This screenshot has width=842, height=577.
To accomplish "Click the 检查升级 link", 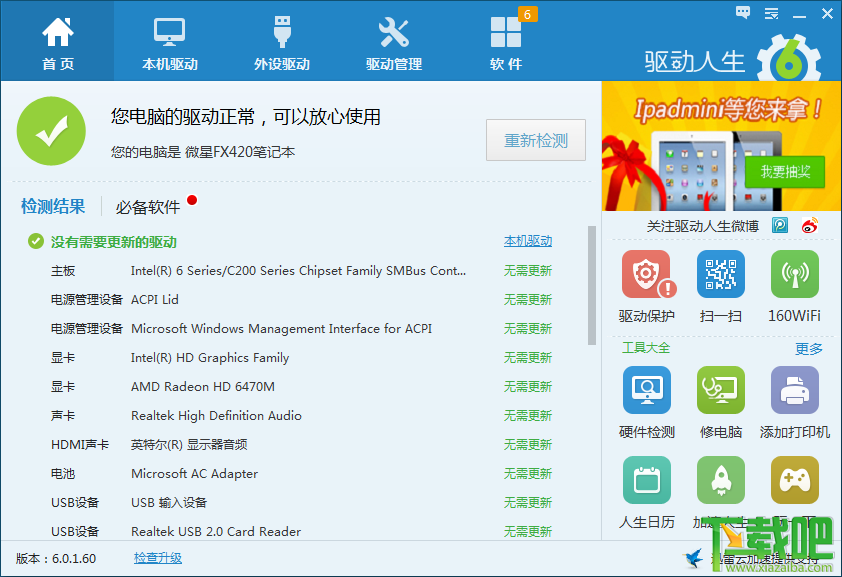I will (x=158, y=558).
